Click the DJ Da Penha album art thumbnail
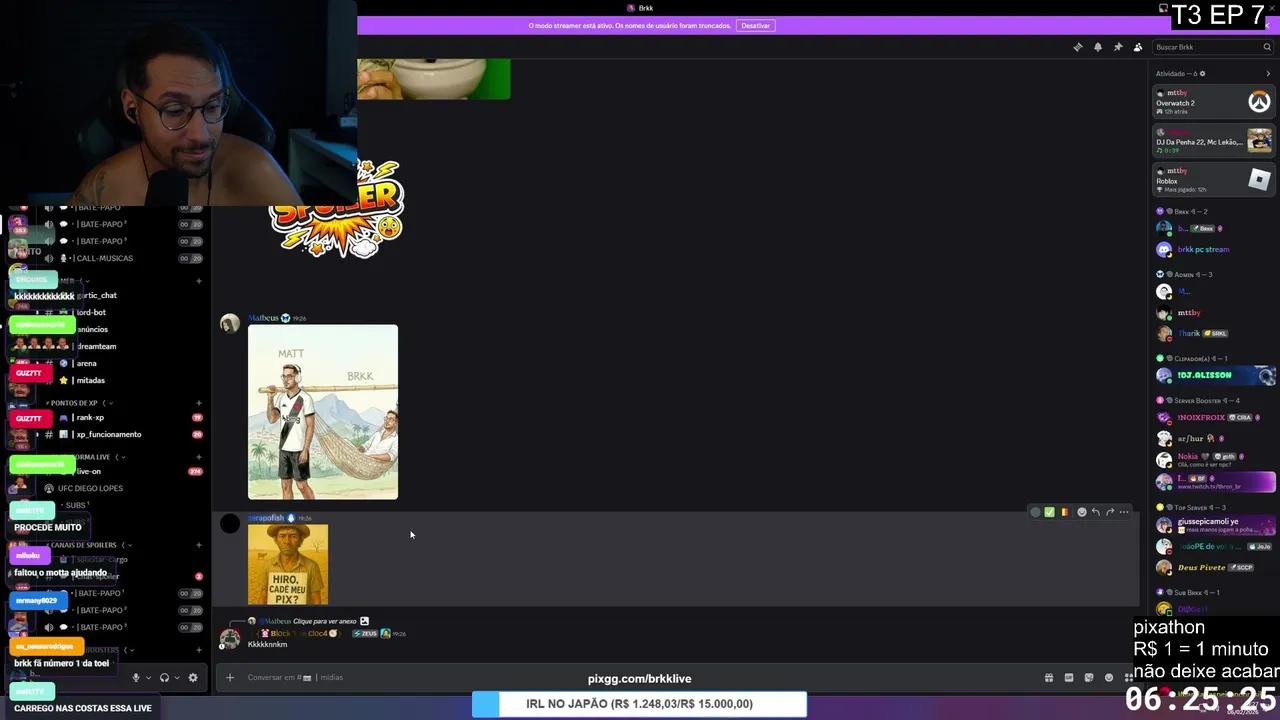Image resolution: width=1280 pixels, height=720 pixels. pyautogui.click(x=1259, y=141)
